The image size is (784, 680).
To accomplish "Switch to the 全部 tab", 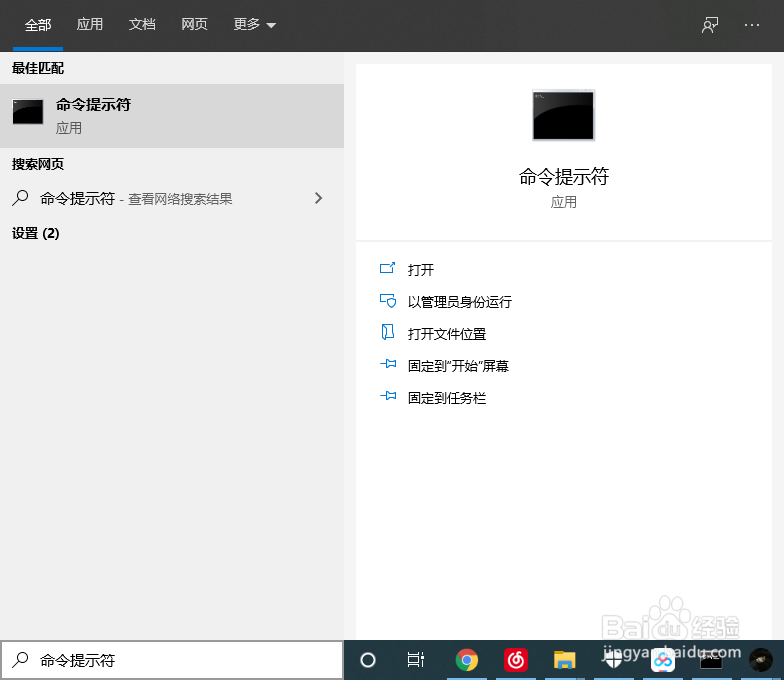I will [x=38, y=24].
